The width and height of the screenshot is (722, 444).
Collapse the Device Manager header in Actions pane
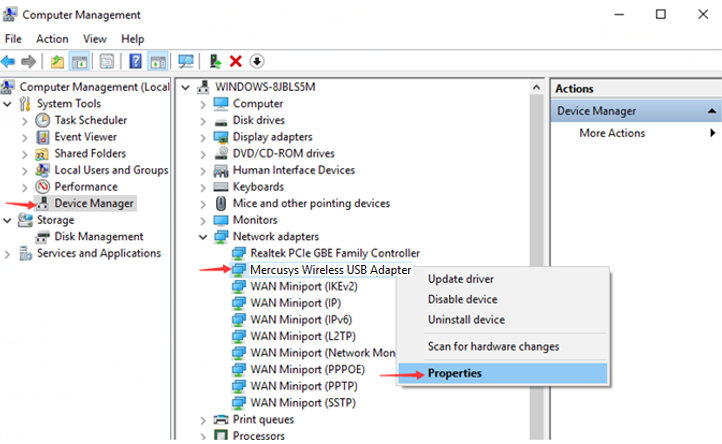(711, 112)
